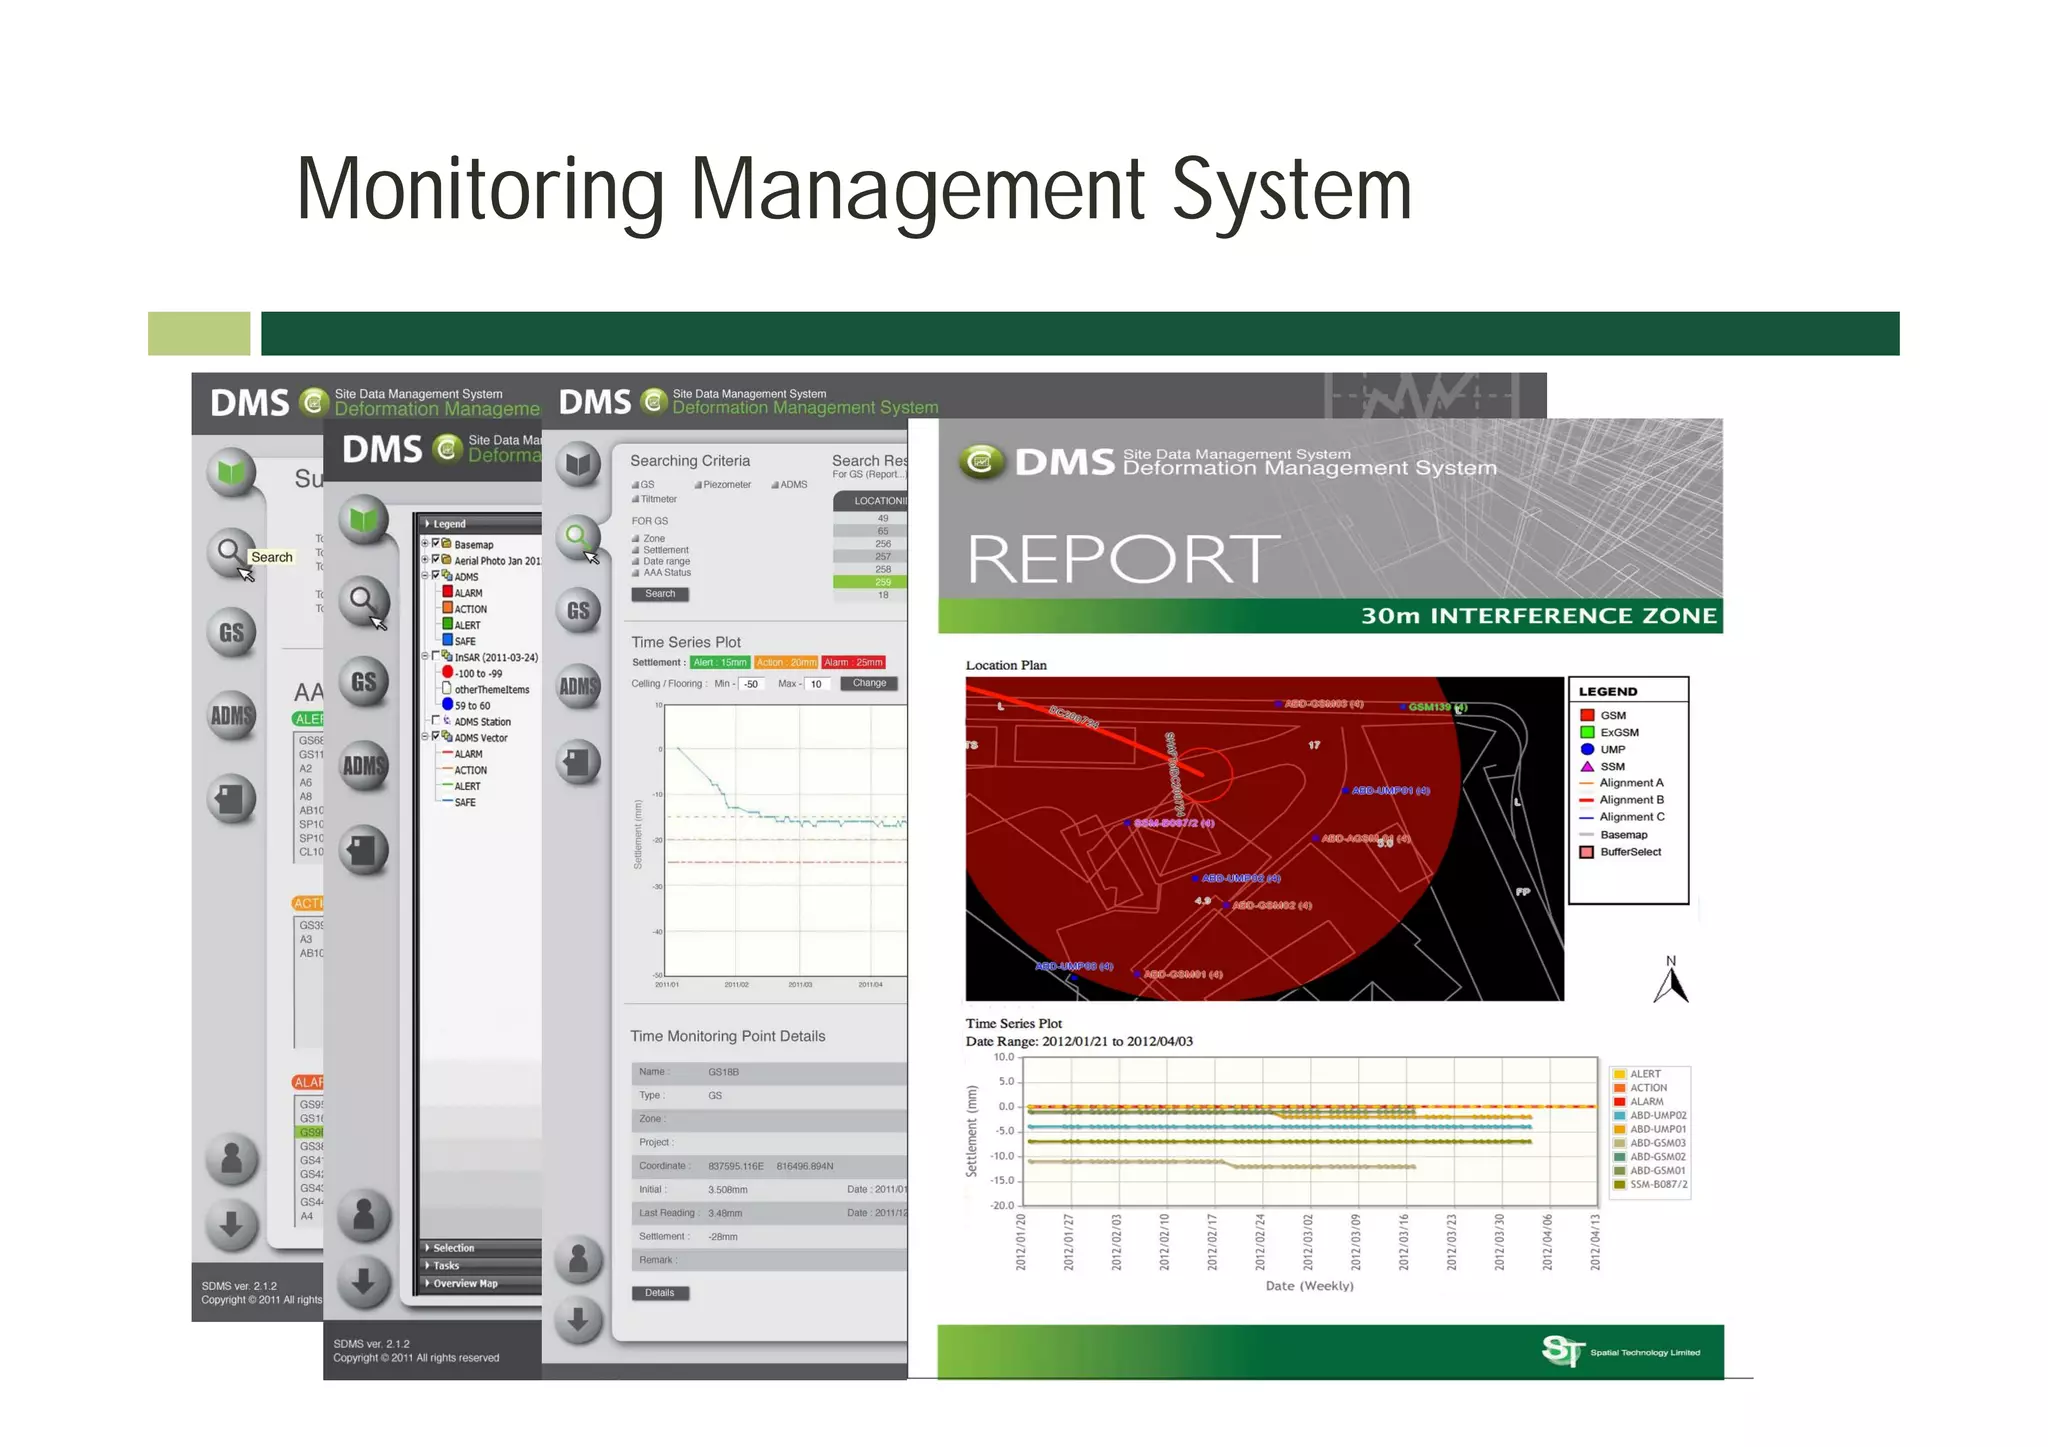Expand the Overview Map panel

coord(479,1284)
